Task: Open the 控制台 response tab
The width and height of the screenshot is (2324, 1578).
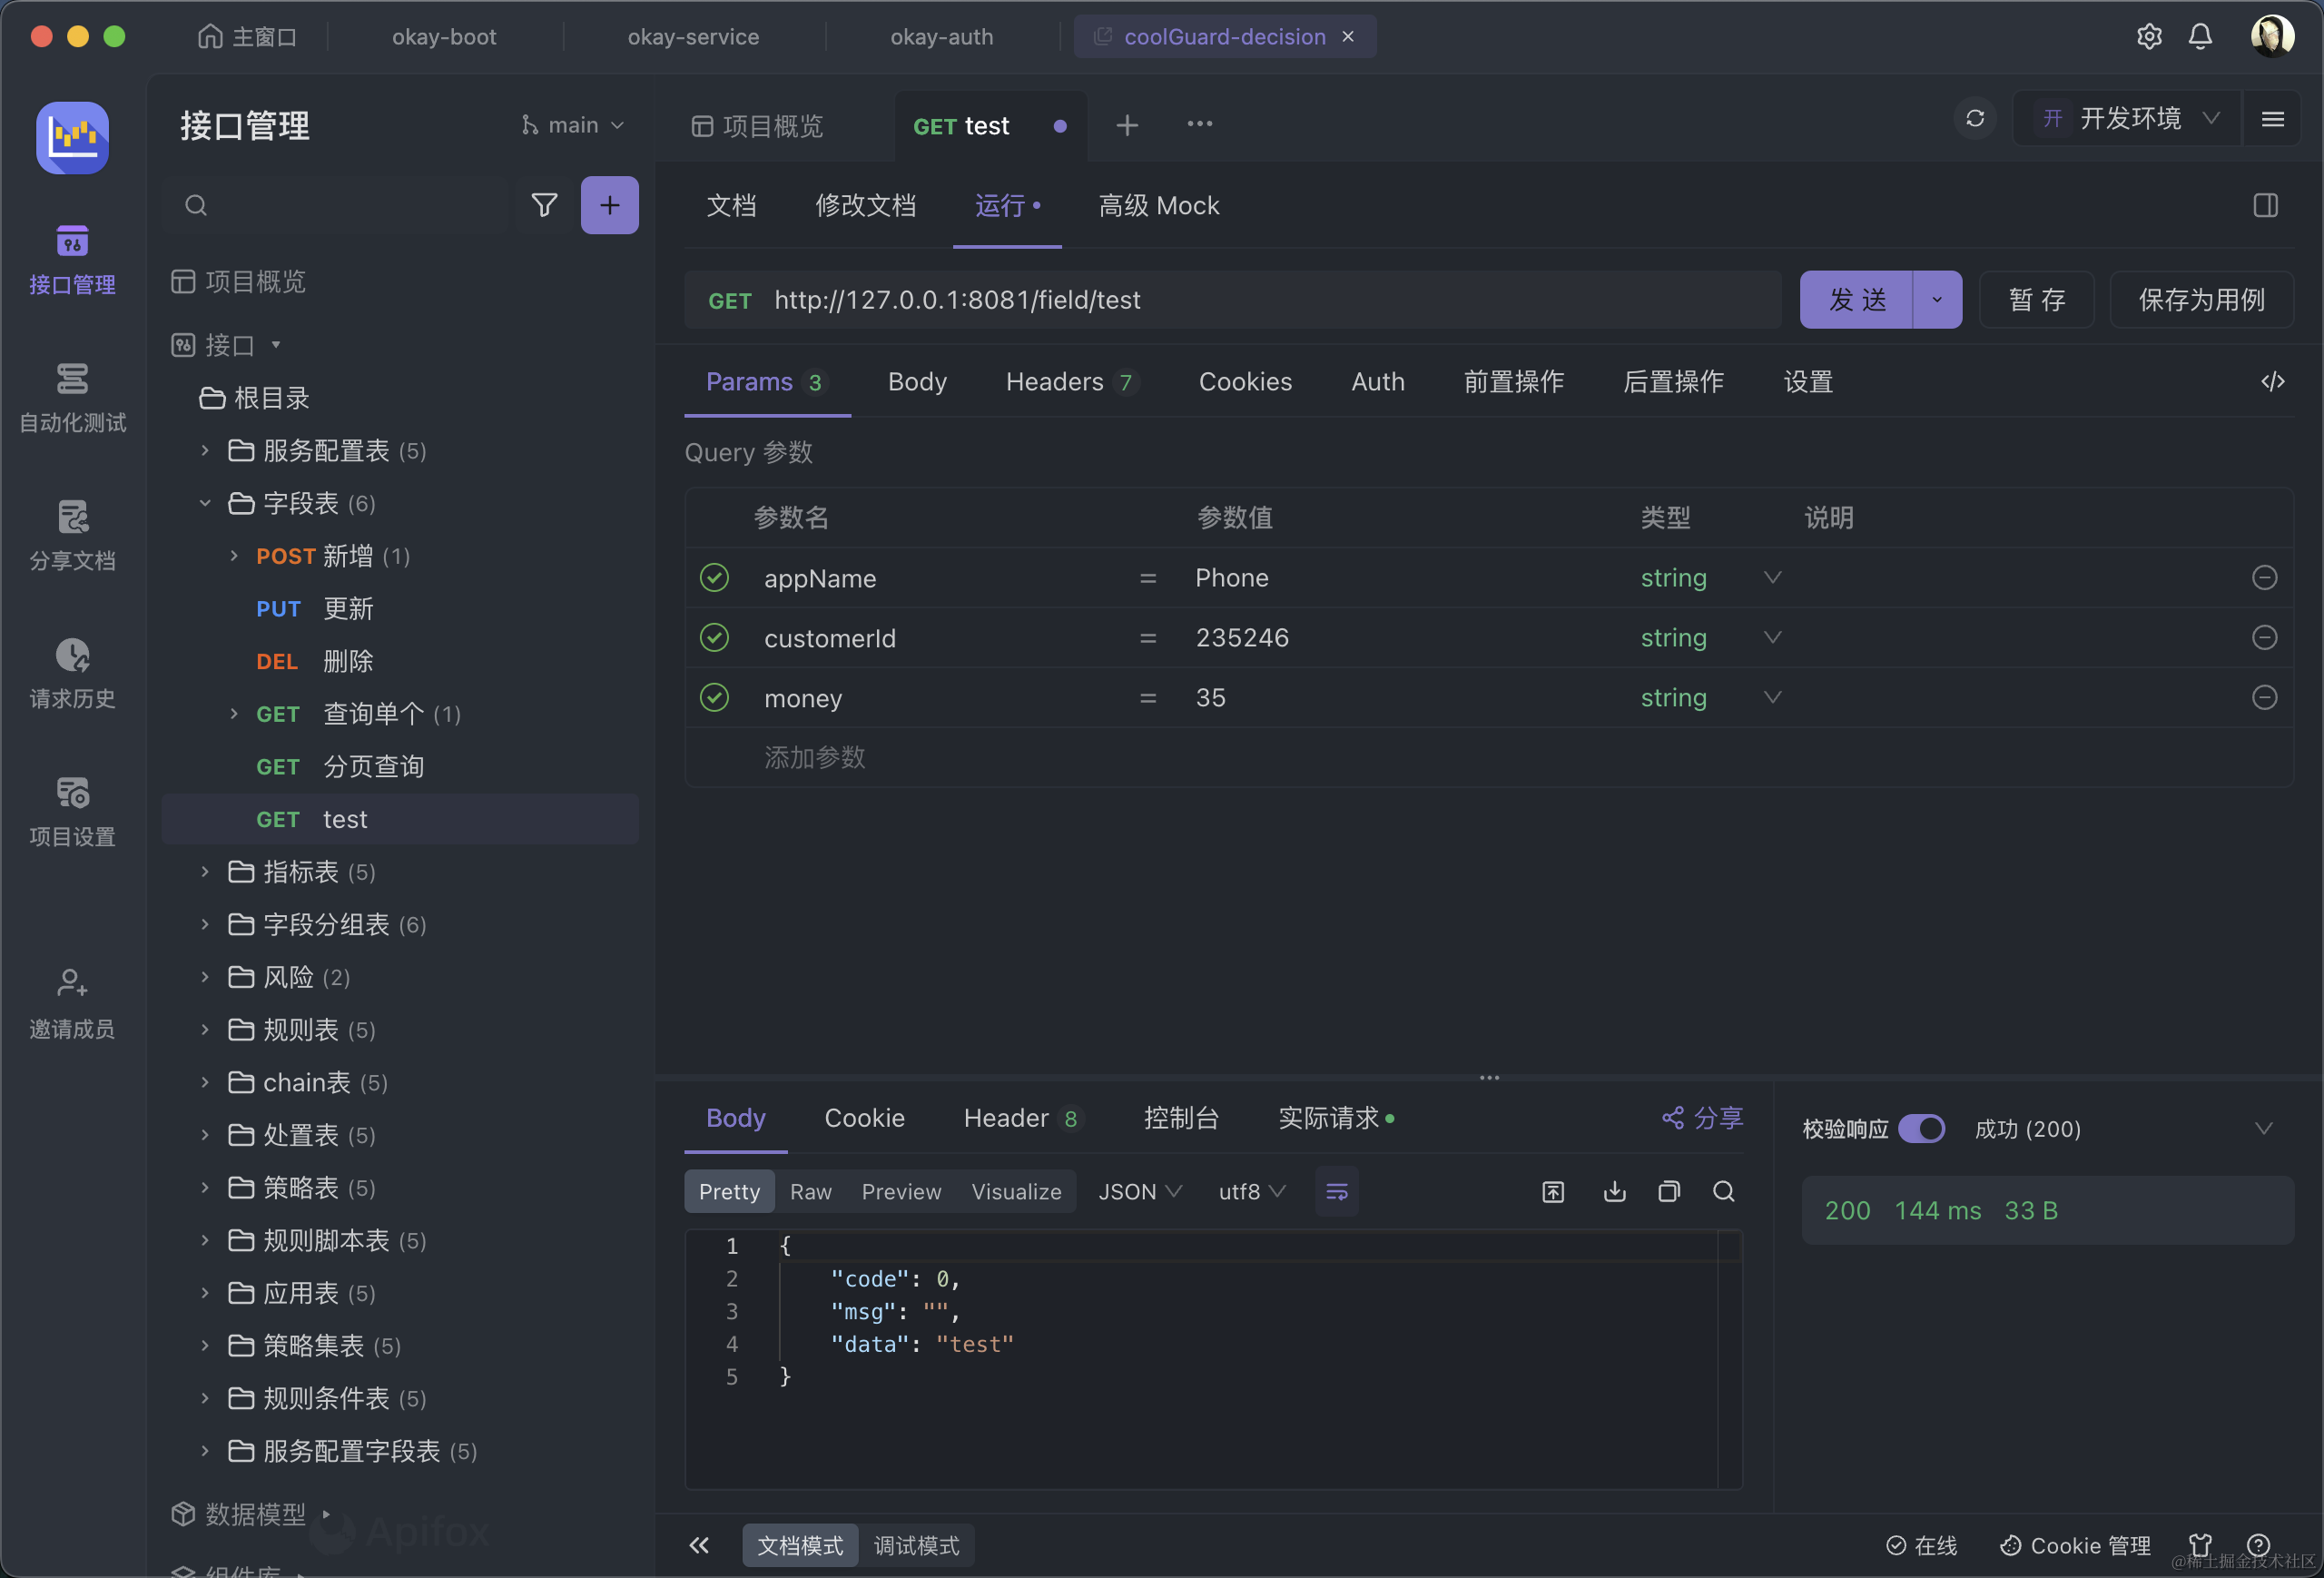Action: 1181,1118
